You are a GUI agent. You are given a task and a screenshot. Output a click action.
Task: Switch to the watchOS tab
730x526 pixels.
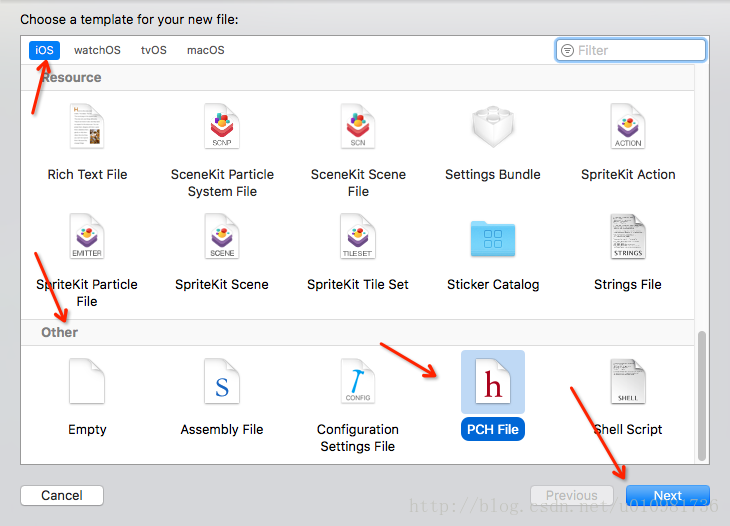click(x=97, y=50)
